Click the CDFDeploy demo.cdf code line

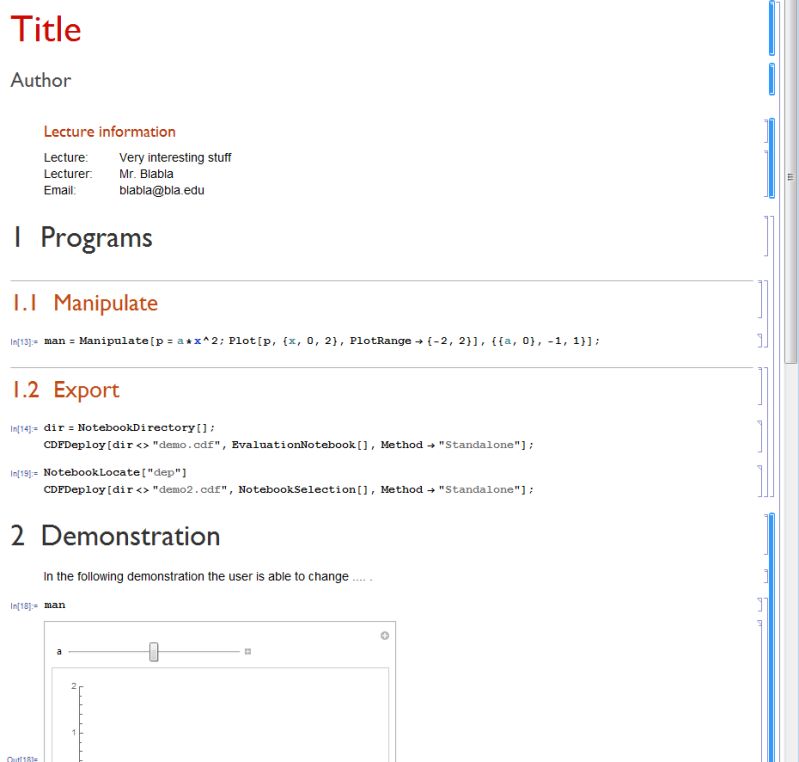(288, 445)
